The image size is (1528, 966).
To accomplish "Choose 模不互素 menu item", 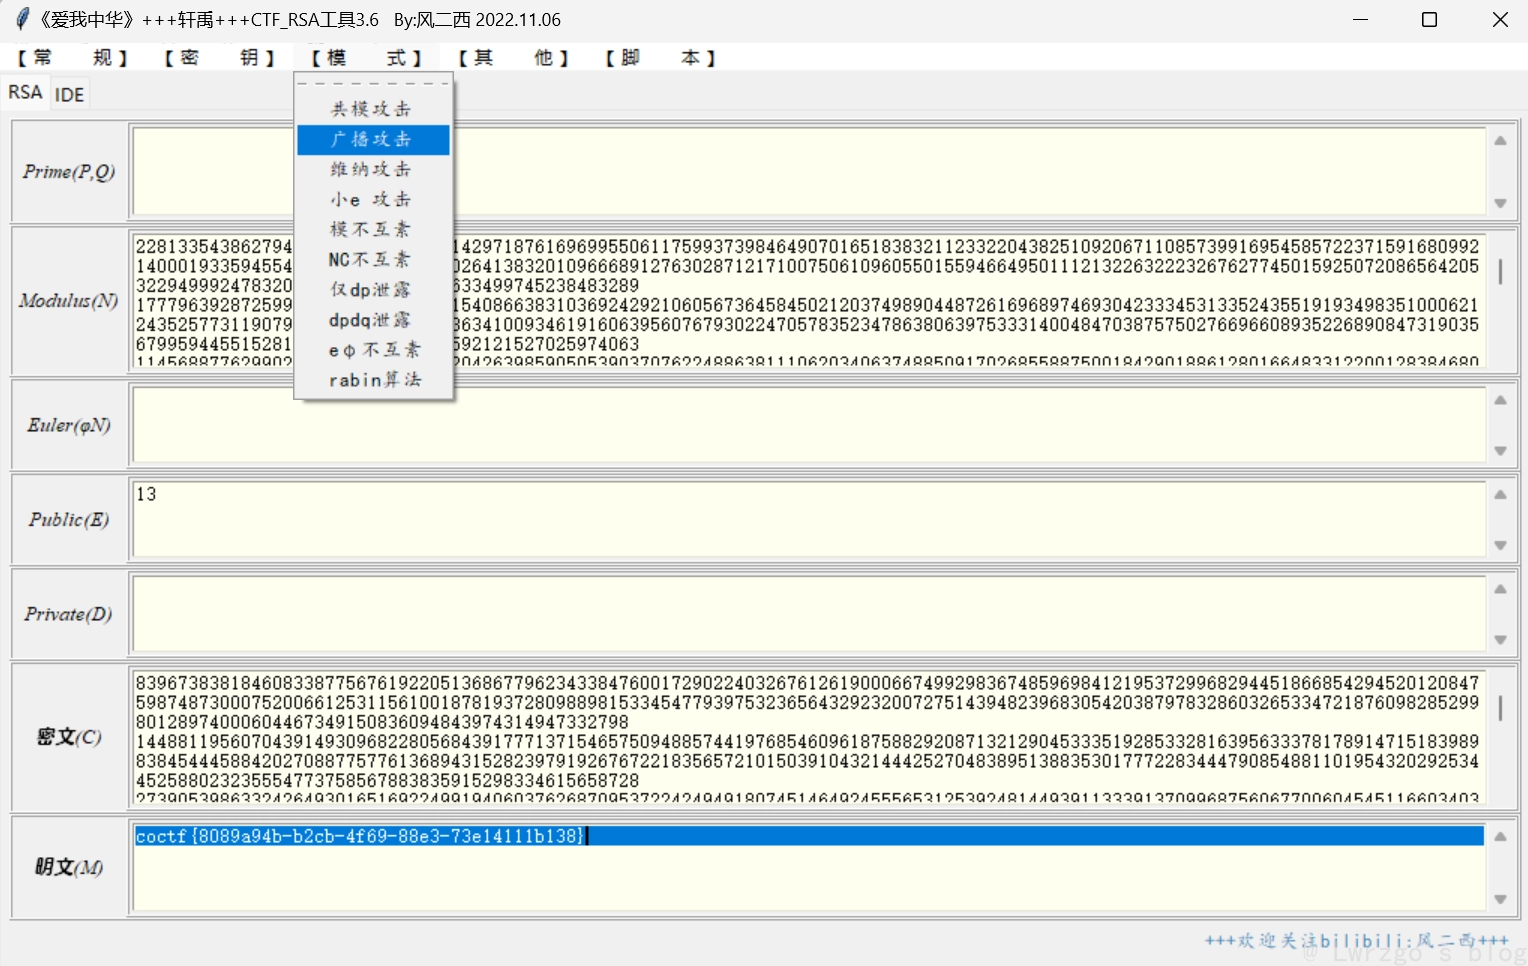I will point(373,229).
